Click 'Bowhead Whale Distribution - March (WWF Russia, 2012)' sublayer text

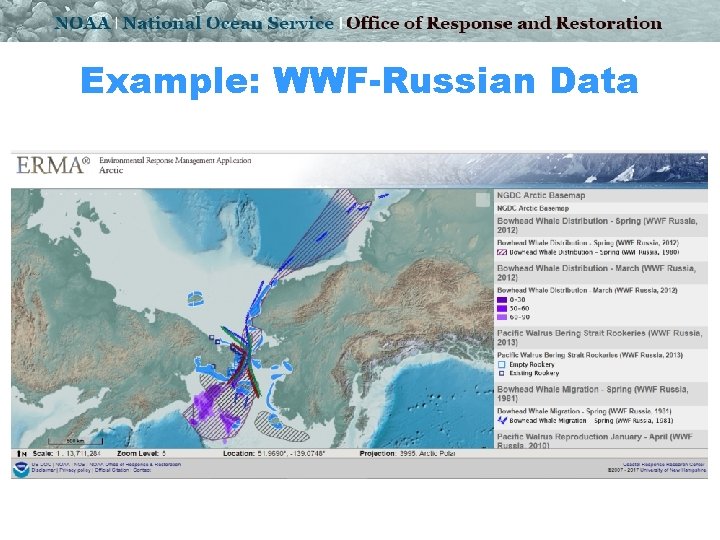(x=587, y=290)
